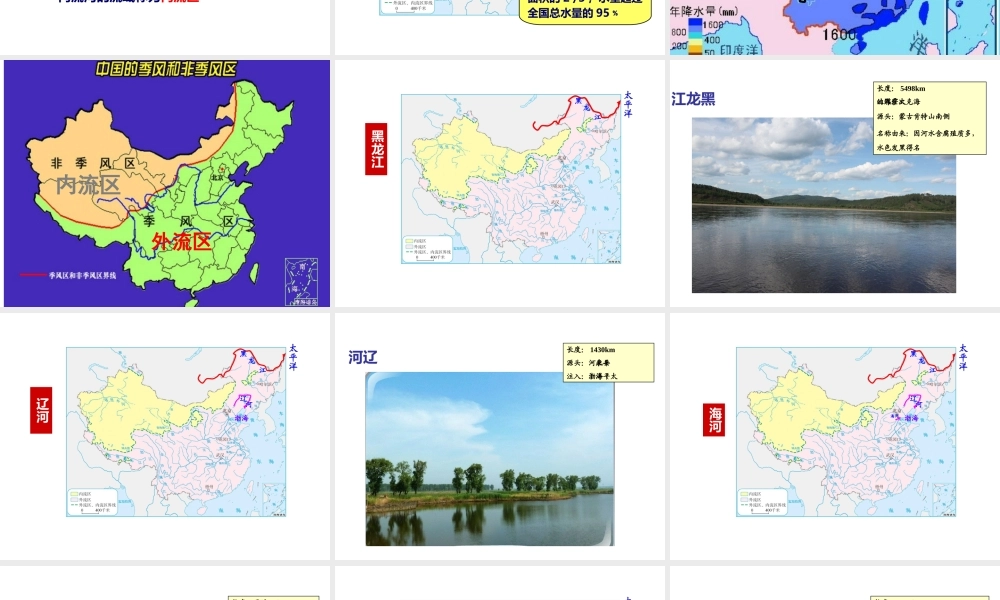Click the 非季风区 label on the map
1000x600 pixels.
(93, 163)
